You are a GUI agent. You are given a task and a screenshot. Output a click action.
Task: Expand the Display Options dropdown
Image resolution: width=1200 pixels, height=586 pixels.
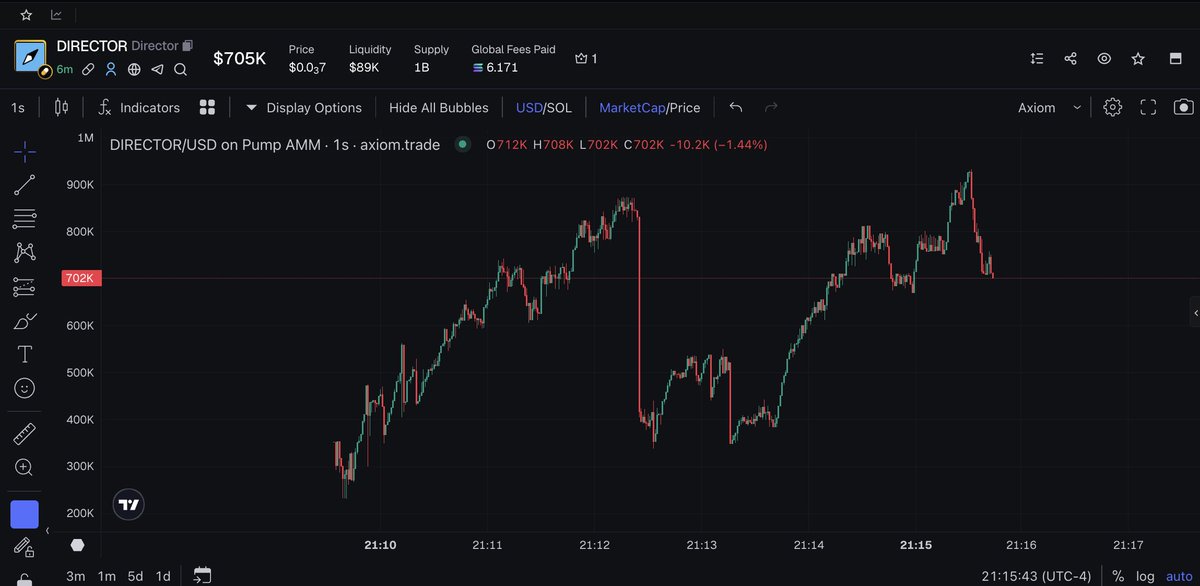(304, 107)
